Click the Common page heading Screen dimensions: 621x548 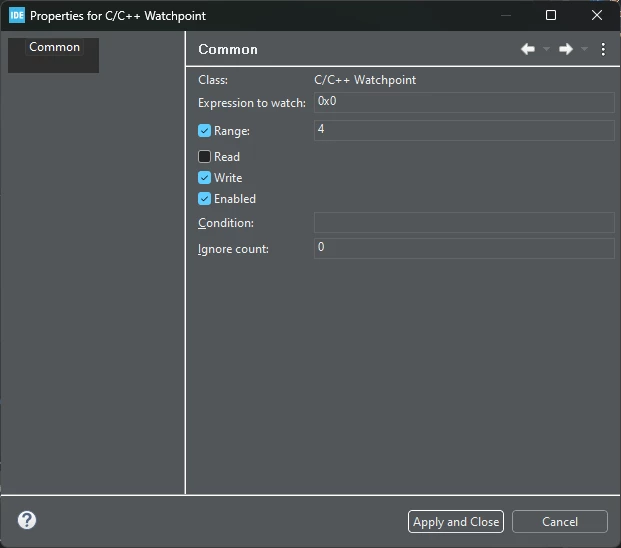pos(228,49)
